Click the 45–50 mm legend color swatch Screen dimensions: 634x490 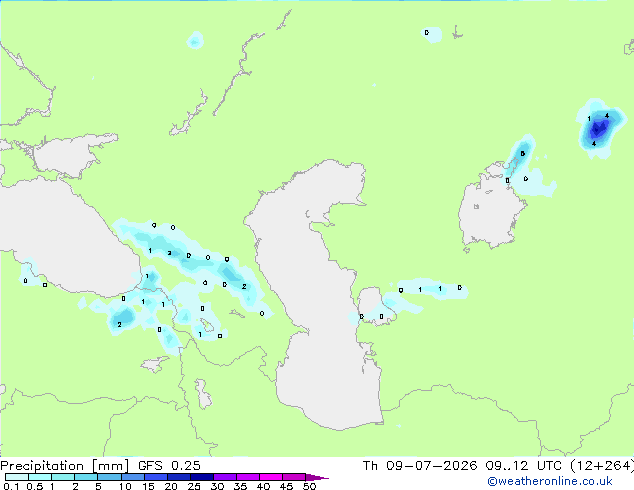point(294,477)
